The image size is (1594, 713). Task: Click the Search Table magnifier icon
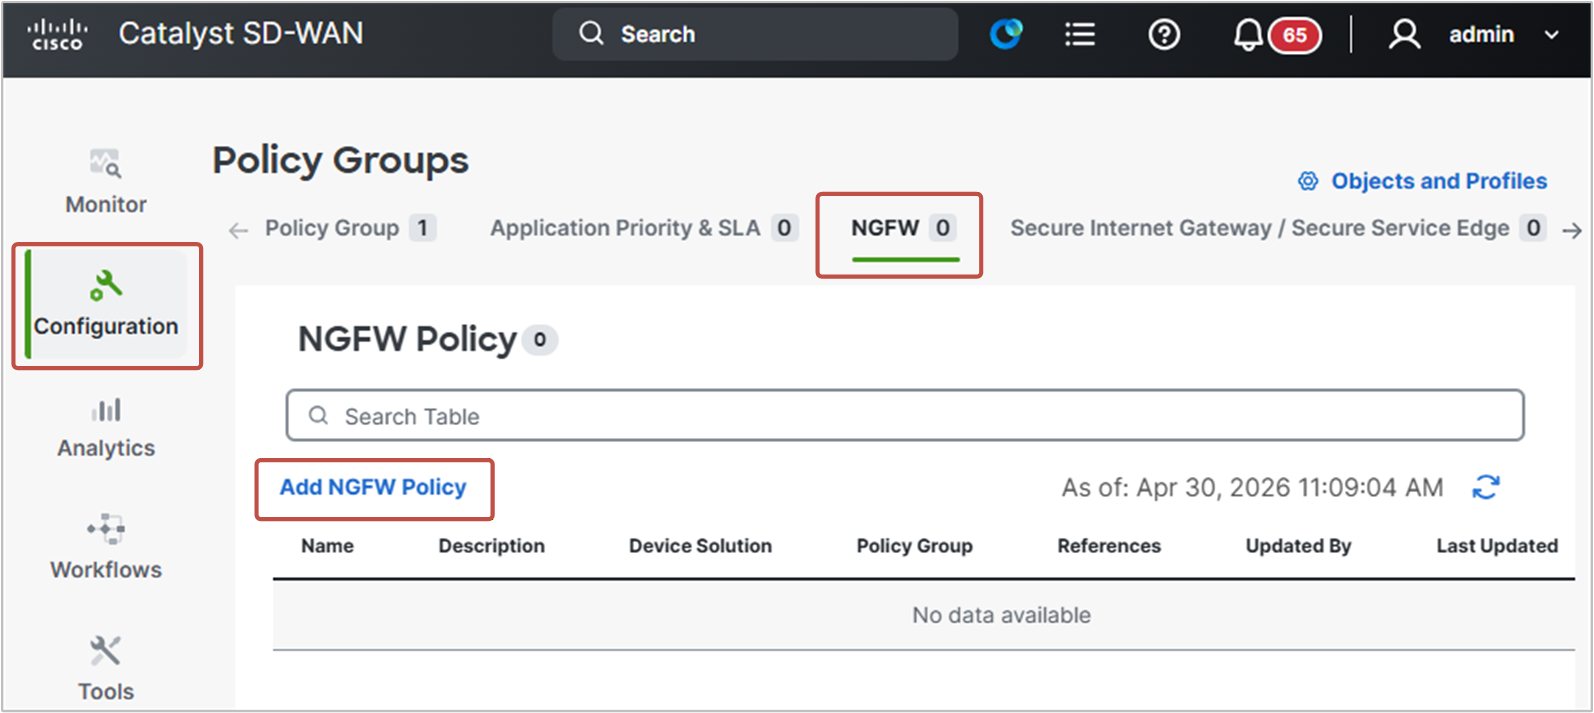coord(318,415)
